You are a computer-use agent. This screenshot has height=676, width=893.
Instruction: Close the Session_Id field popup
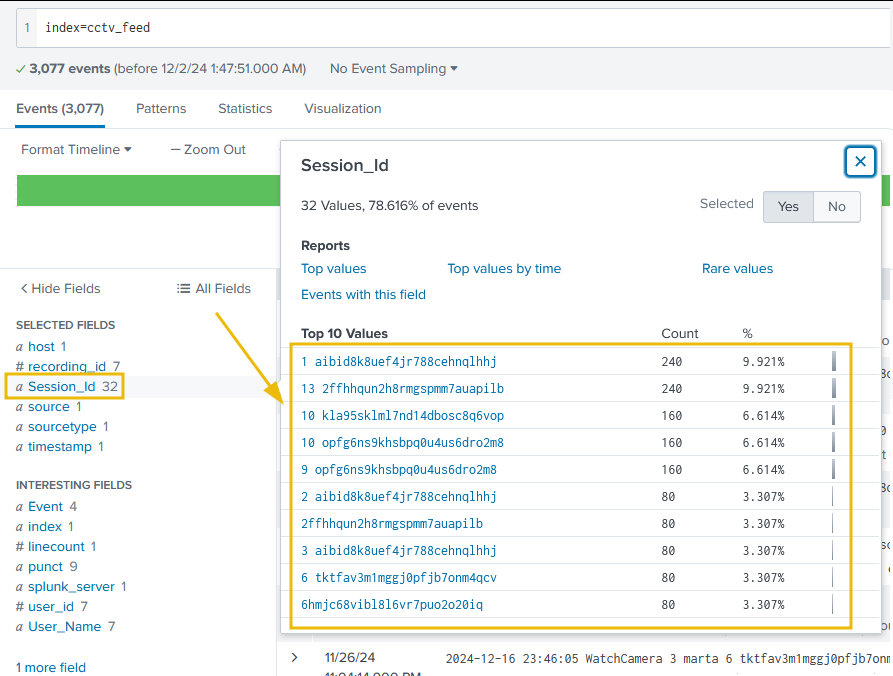pyautogui.click(x=860, y=162)
